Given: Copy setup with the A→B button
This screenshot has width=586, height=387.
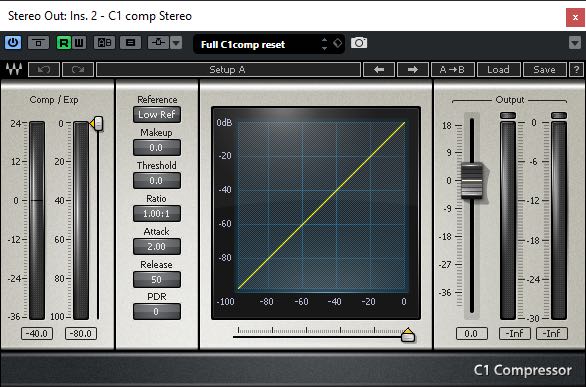Looking at the screenshot, I should 453,69.
